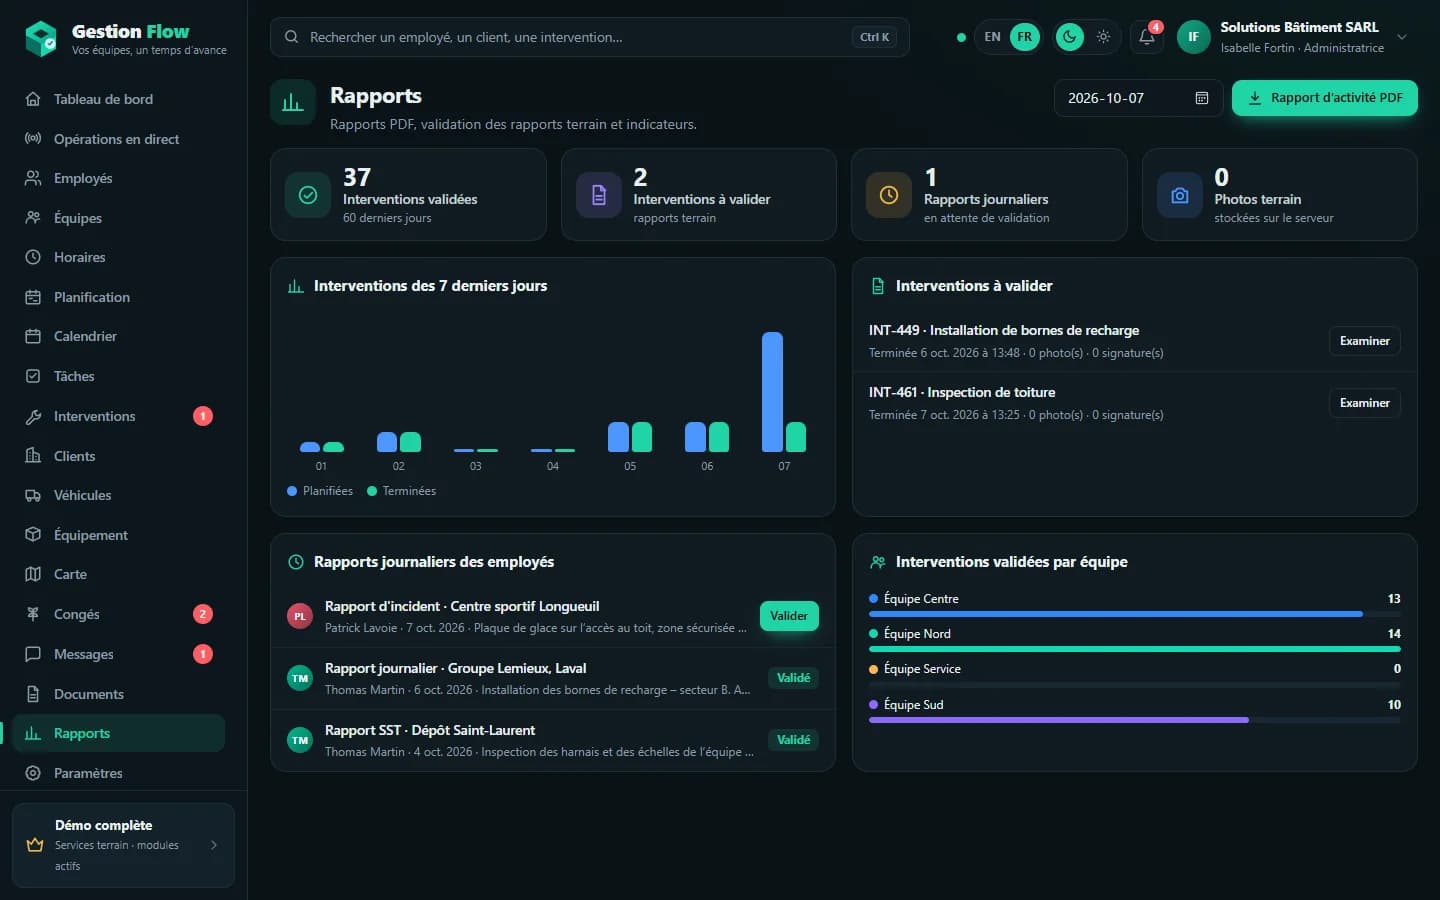
Task: Click the Équipe Centre progress bar
Action: [x=1134, y=614]
